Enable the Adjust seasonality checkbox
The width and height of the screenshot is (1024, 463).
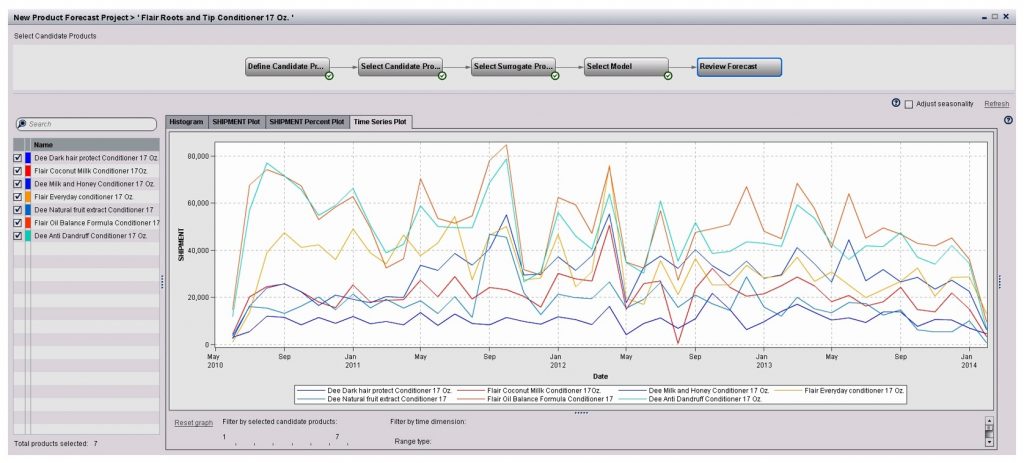908,104
